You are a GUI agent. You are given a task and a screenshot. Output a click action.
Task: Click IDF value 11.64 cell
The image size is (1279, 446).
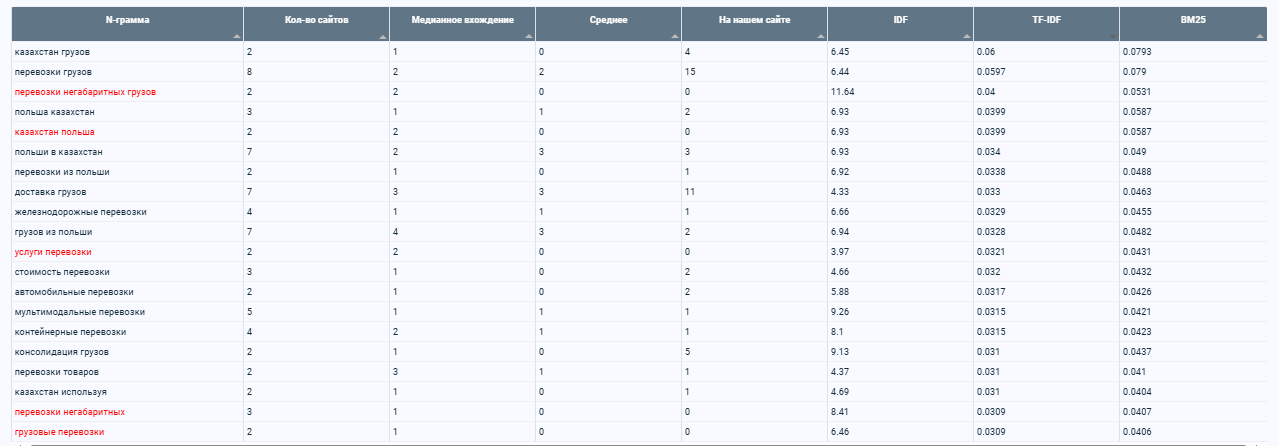[900, 92]
